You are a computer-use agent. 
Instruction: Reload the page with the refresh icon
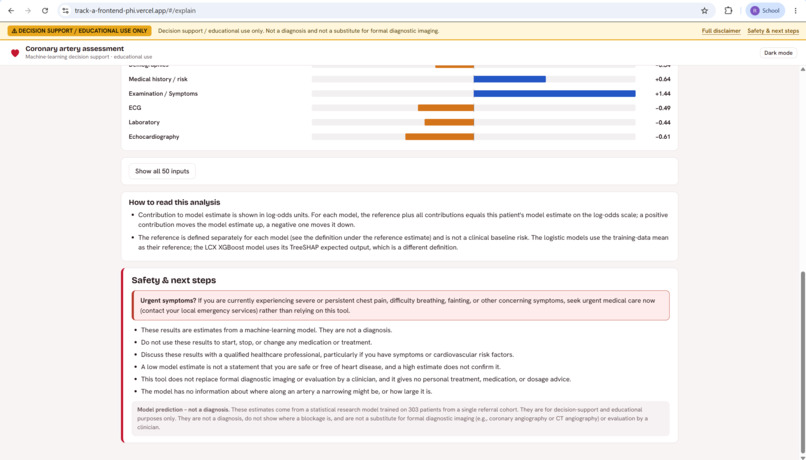(x=45, y=10)
